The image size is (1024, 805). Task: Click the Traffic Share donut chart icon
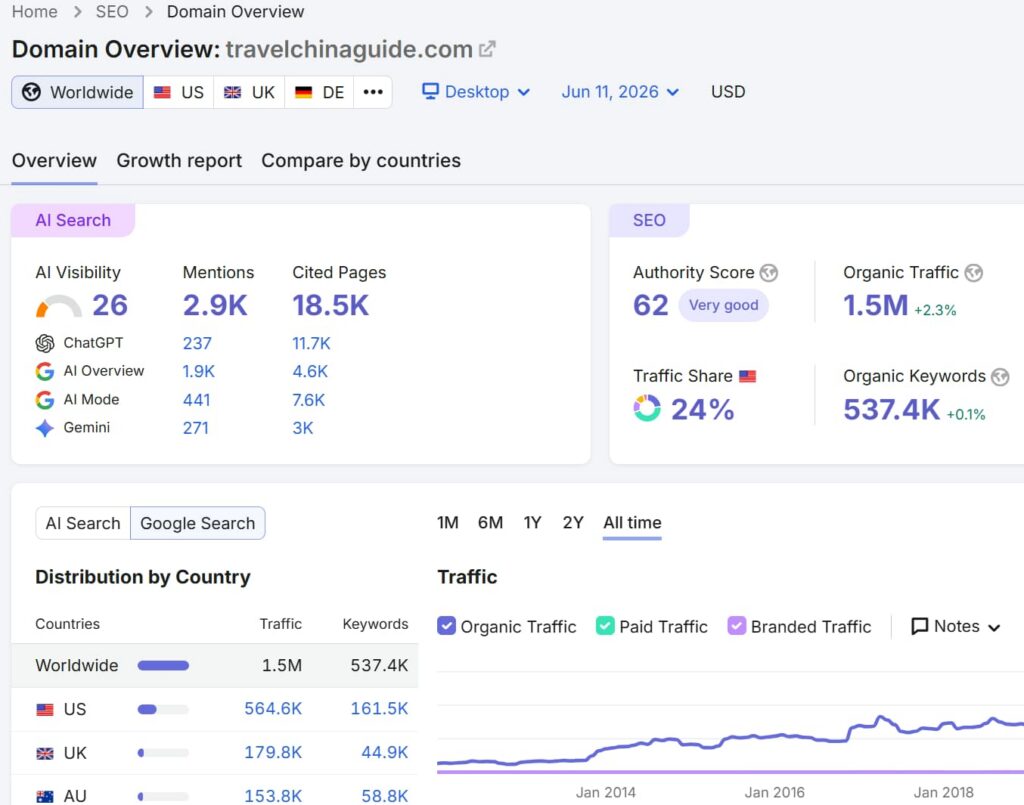tap(647, 408)
